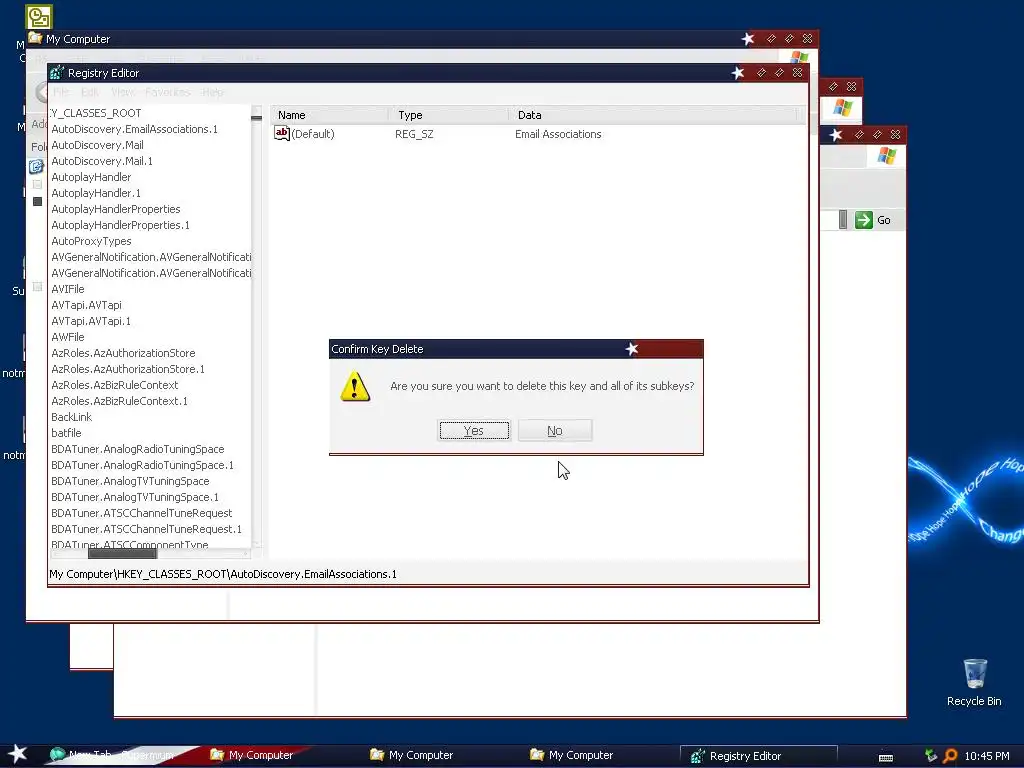The image size is (1024, 768).
Task: Click No in Confirm Key Delete dialog
Action: point(555,430)
